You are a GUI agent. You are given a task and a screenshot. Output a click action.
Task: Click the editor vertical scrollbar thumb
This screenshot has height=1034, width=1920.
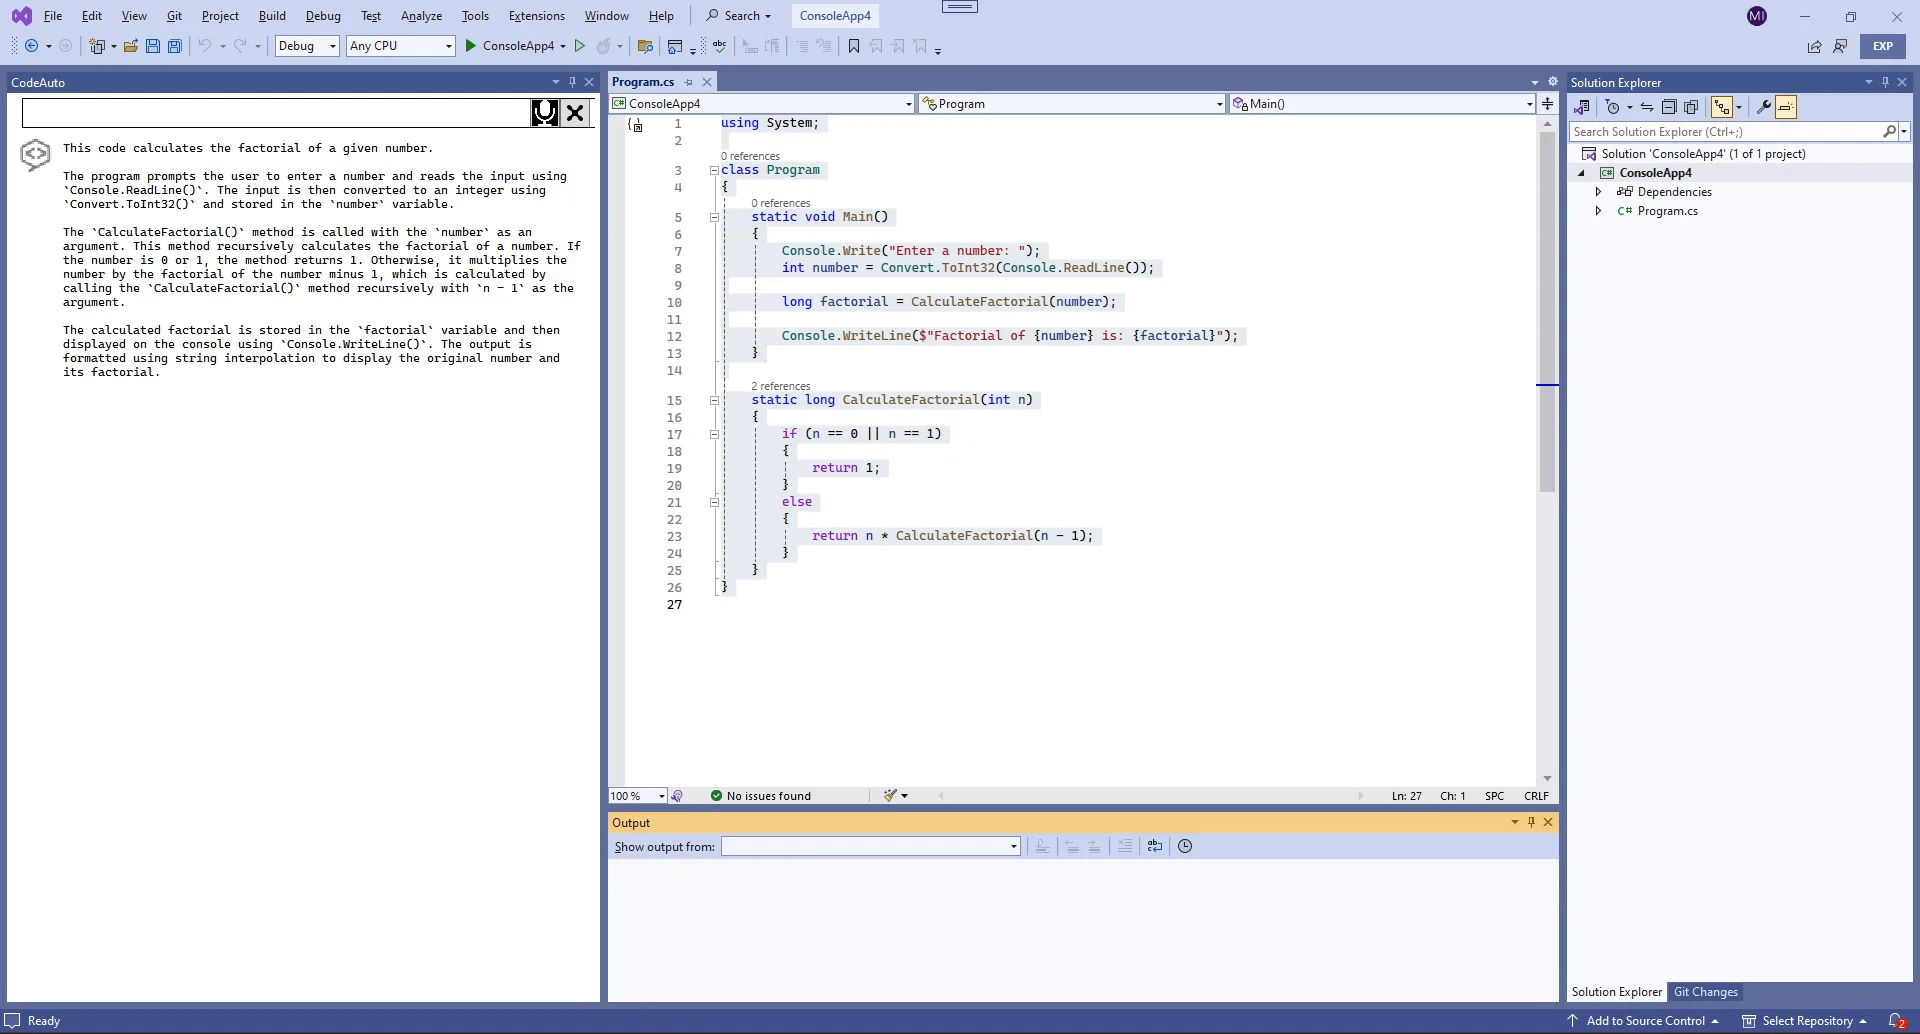pyautogui.click(x=1548, y=312)
